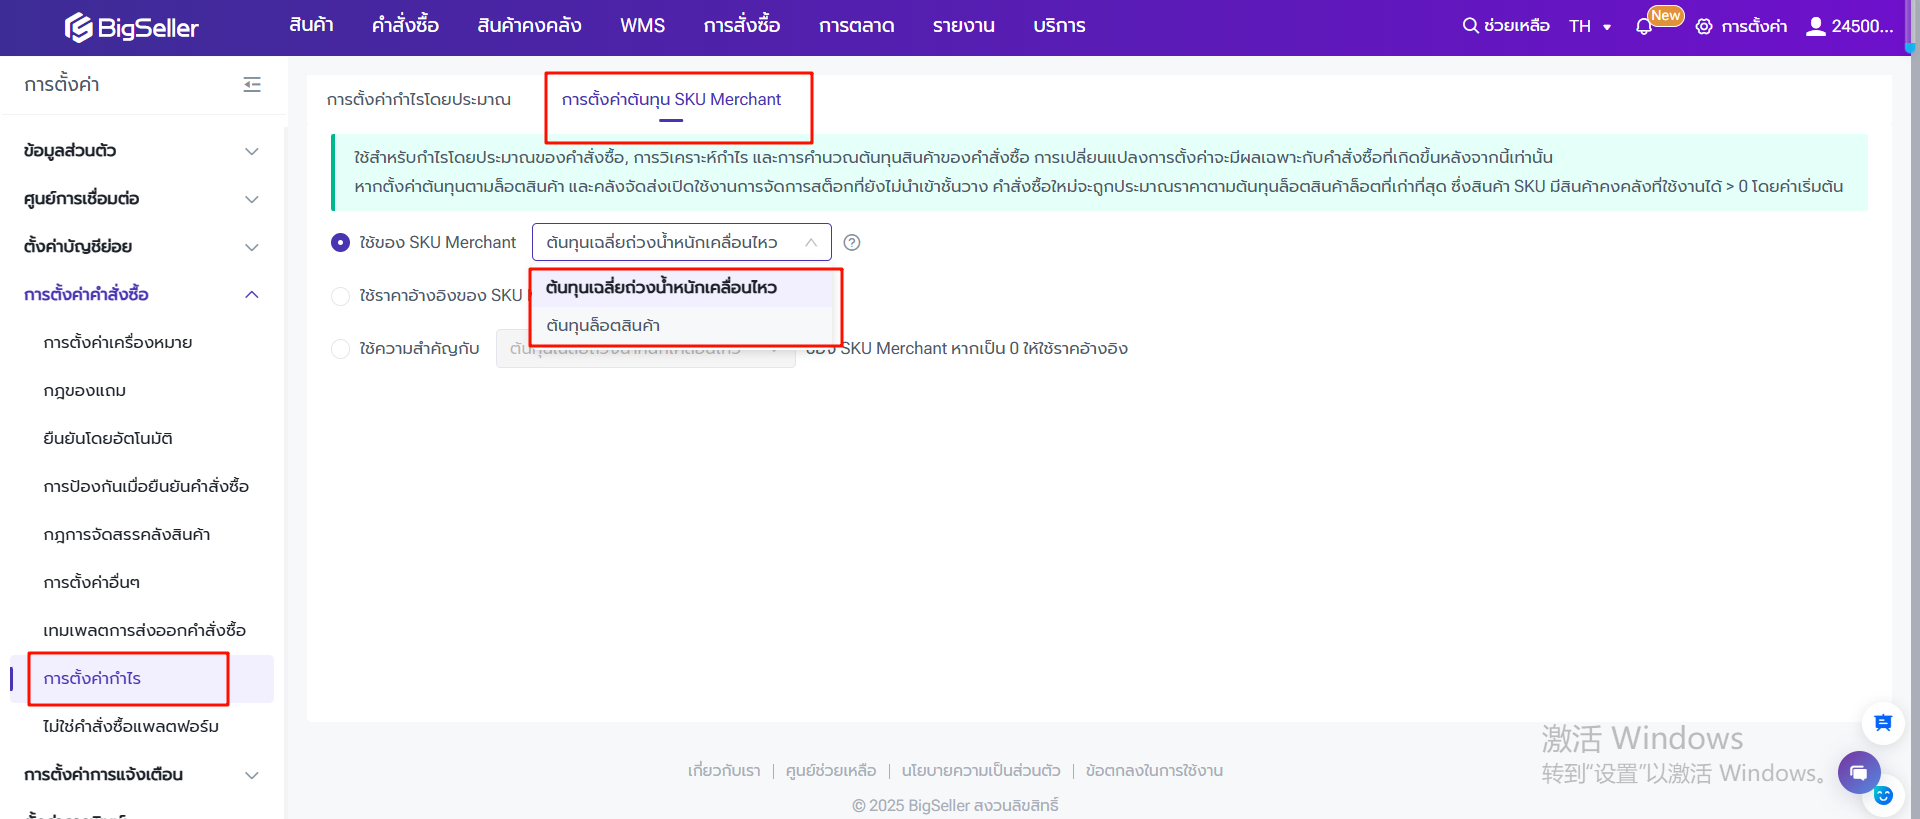The width and height of the screenshot is (1920, 819).
Task: Open the 'นโยบายความเป็นส่วนตัว' footer link
Action: (980, 771)
